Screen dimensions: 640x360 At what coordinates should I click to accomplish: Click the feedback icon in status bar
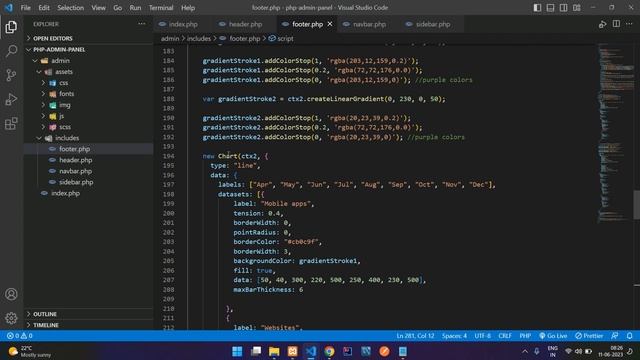(x=615, y=336)
